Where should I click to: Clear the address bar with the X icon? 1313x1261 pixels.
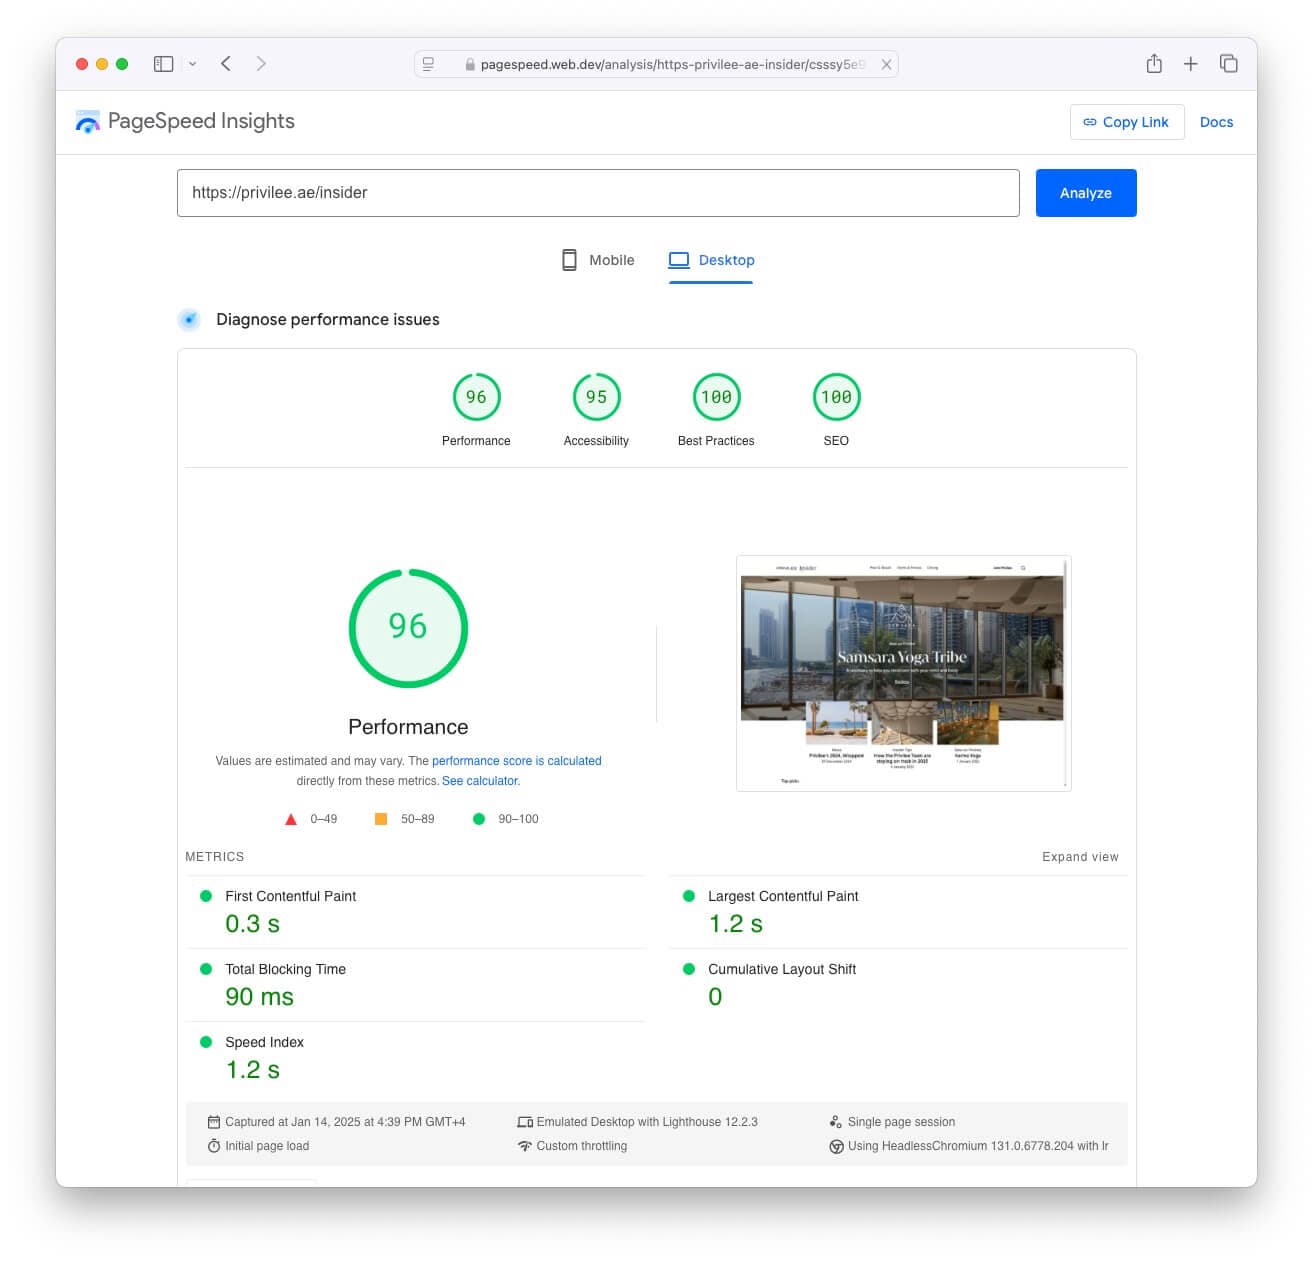[886, 64]
